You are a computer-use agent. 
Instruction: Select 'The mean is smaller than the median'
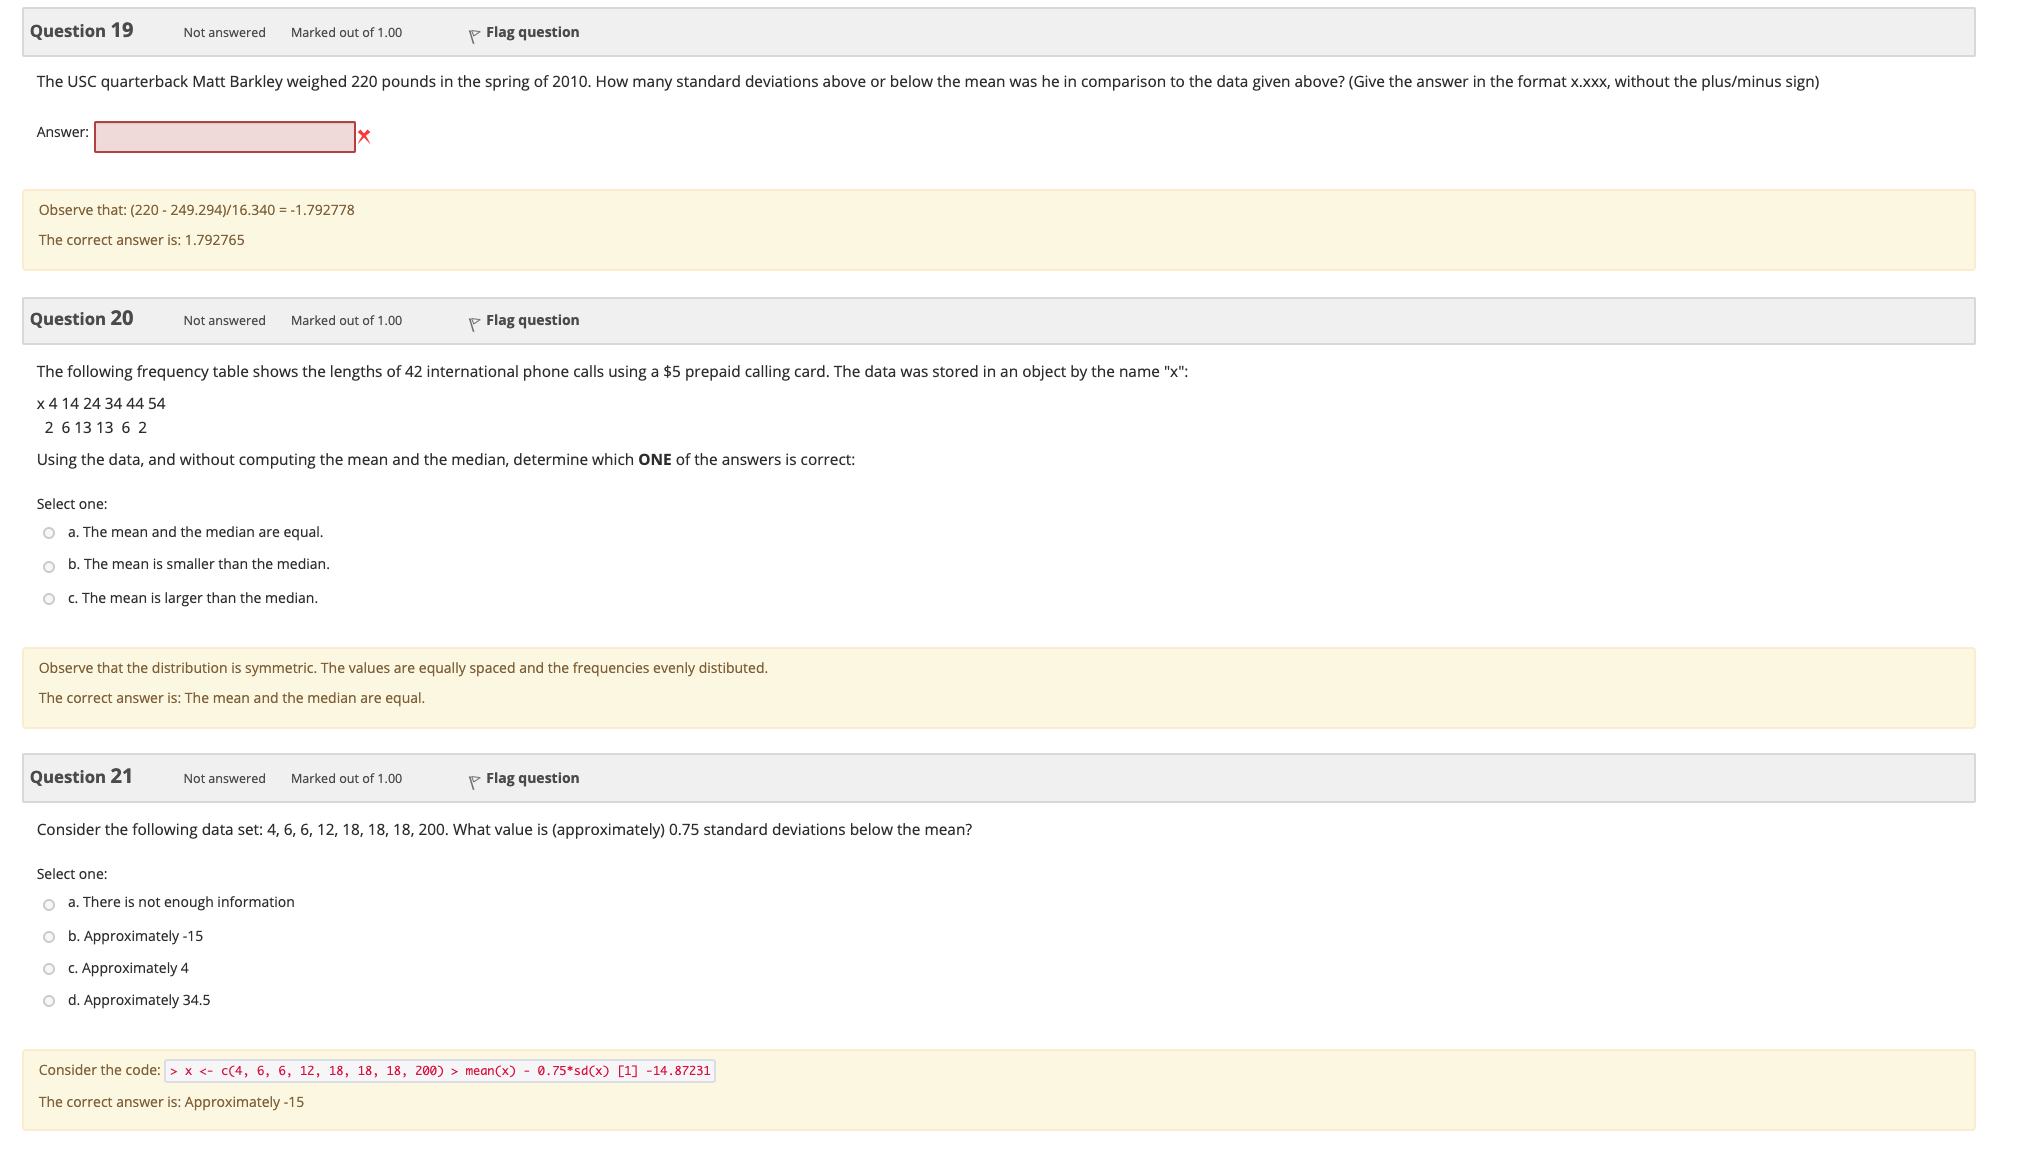(x=49, y=567)
